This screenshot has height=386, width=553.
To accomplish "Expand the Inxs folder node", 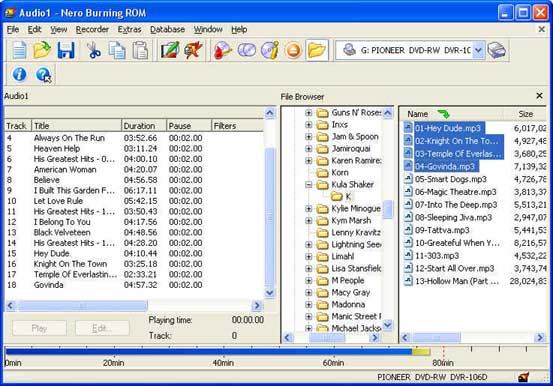I will click(x=309, y=125).
